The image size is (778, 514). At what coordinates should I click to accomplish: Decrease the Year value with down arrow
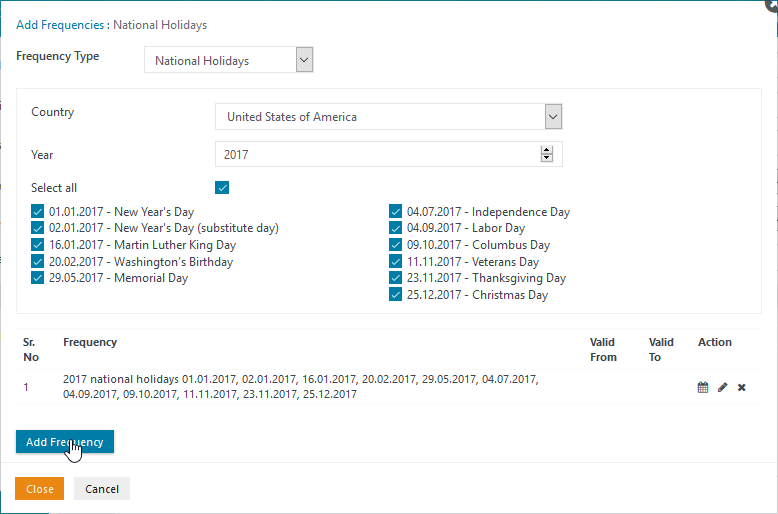tap(547, 158)
